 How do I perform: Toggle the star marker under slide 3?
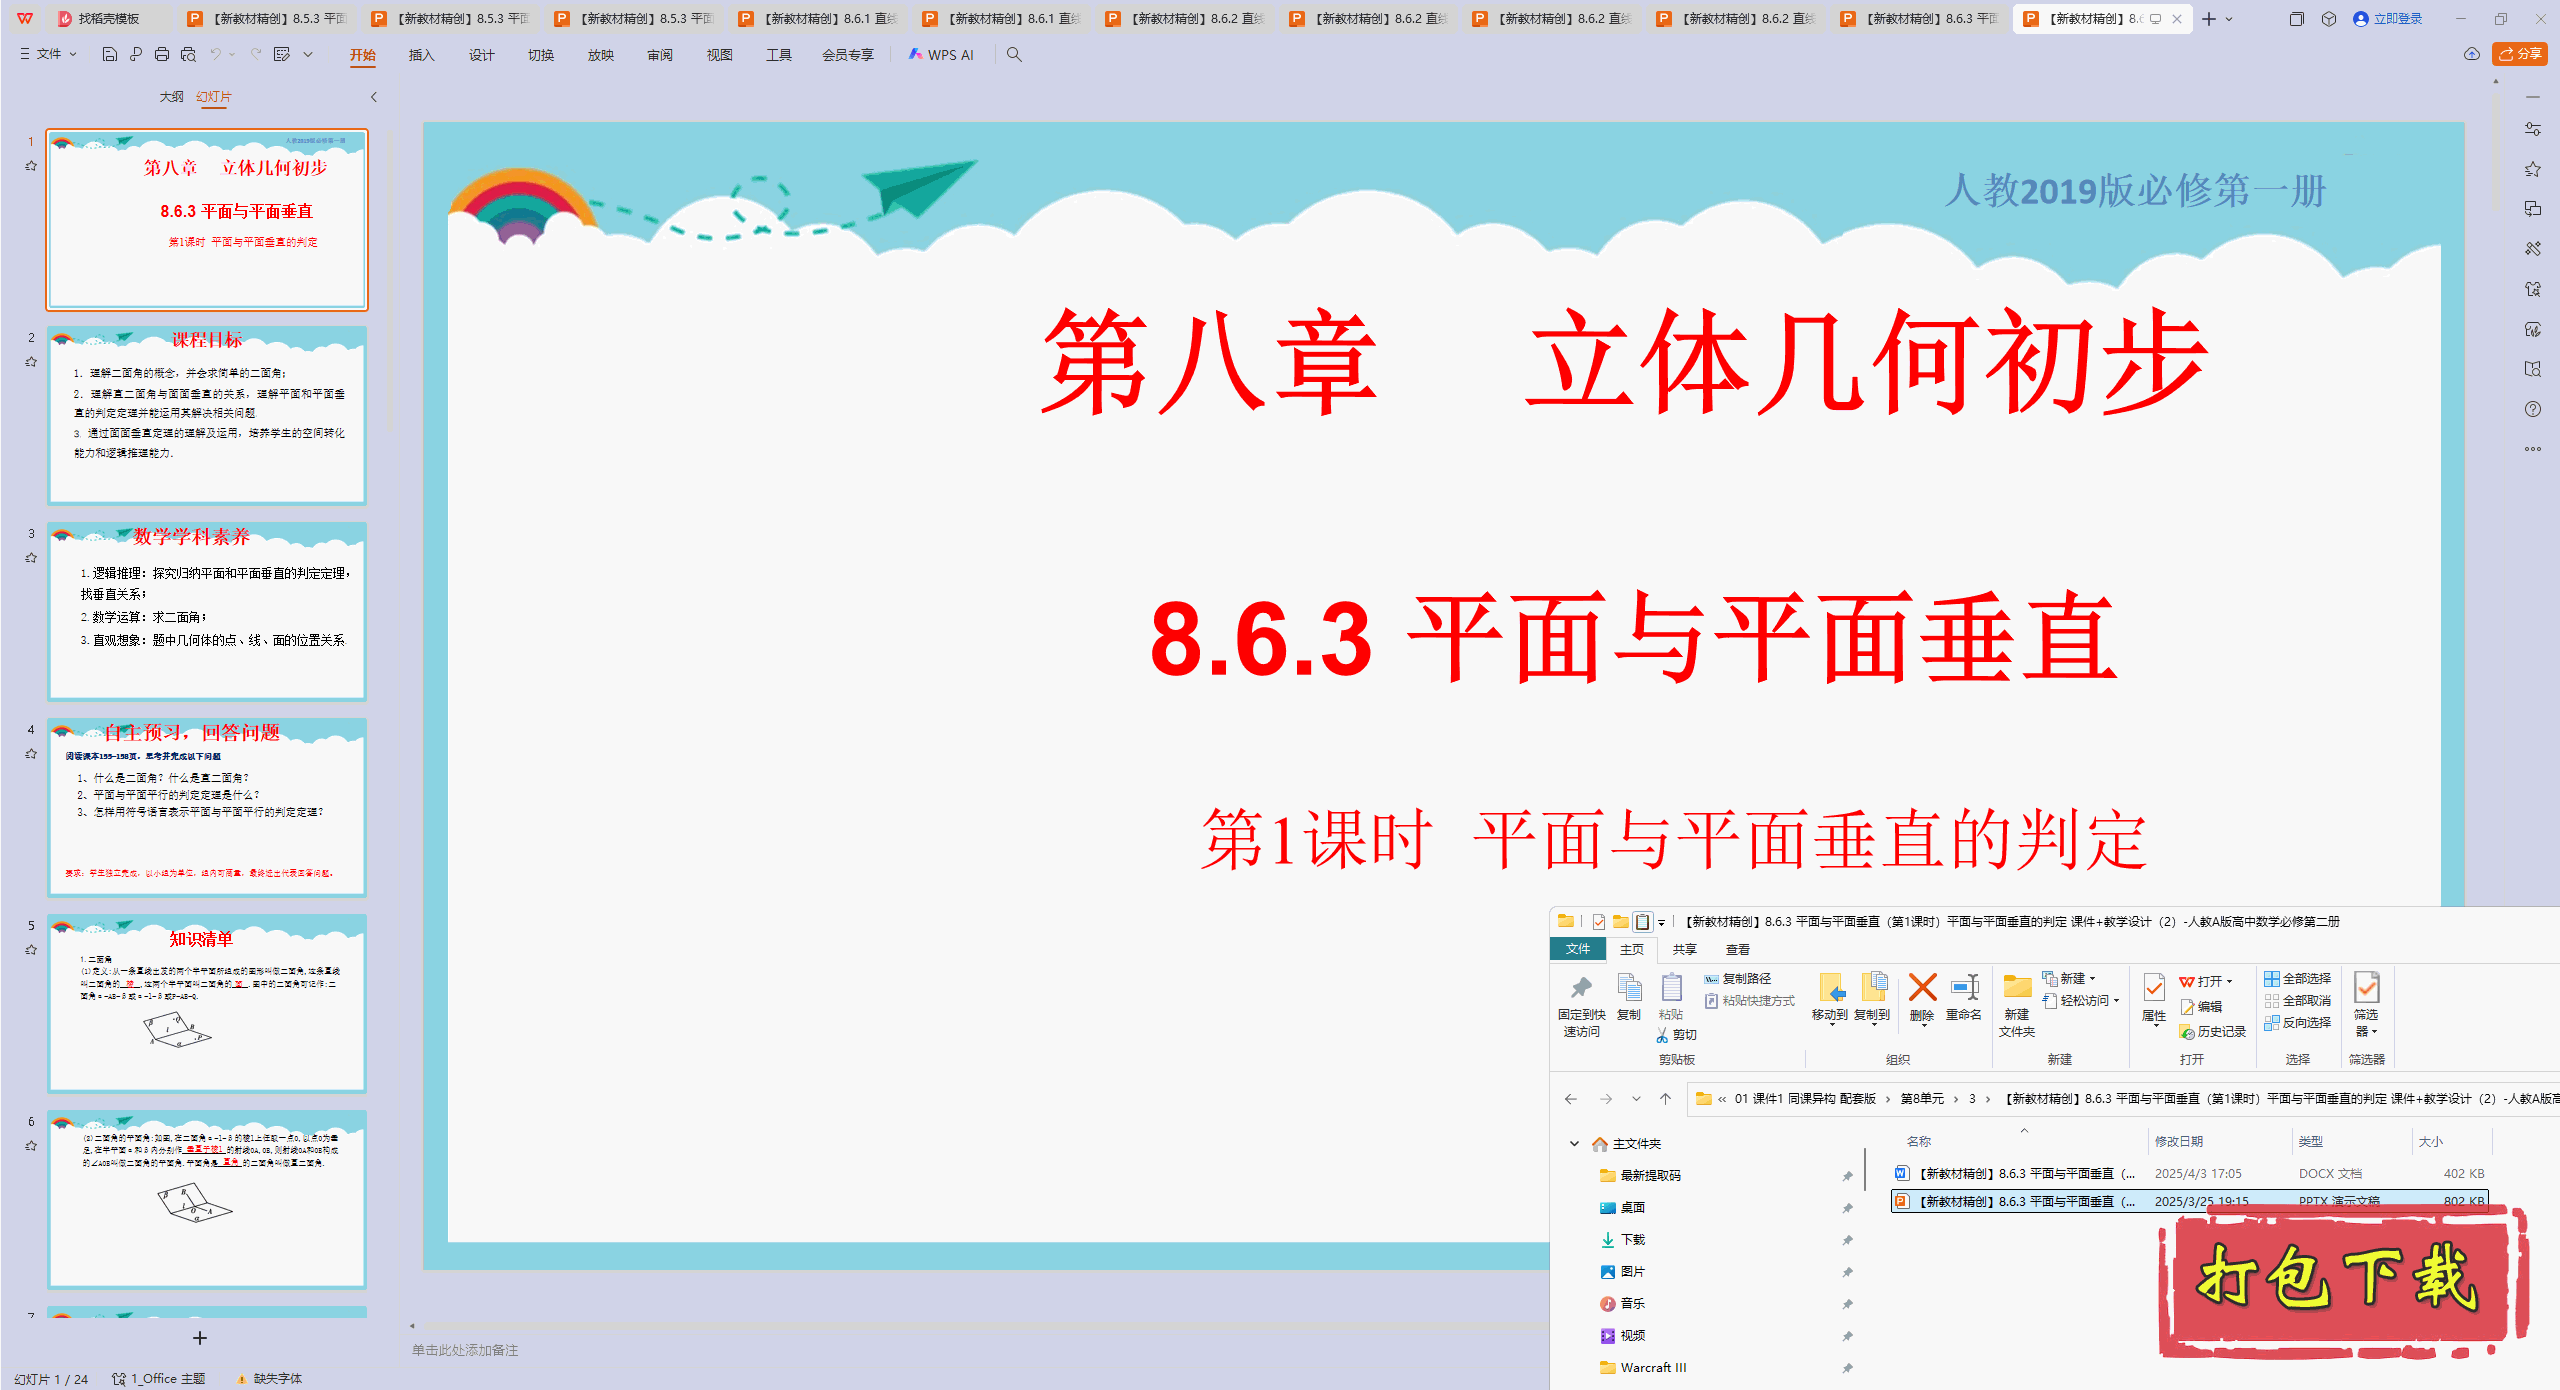coord(31,558)
